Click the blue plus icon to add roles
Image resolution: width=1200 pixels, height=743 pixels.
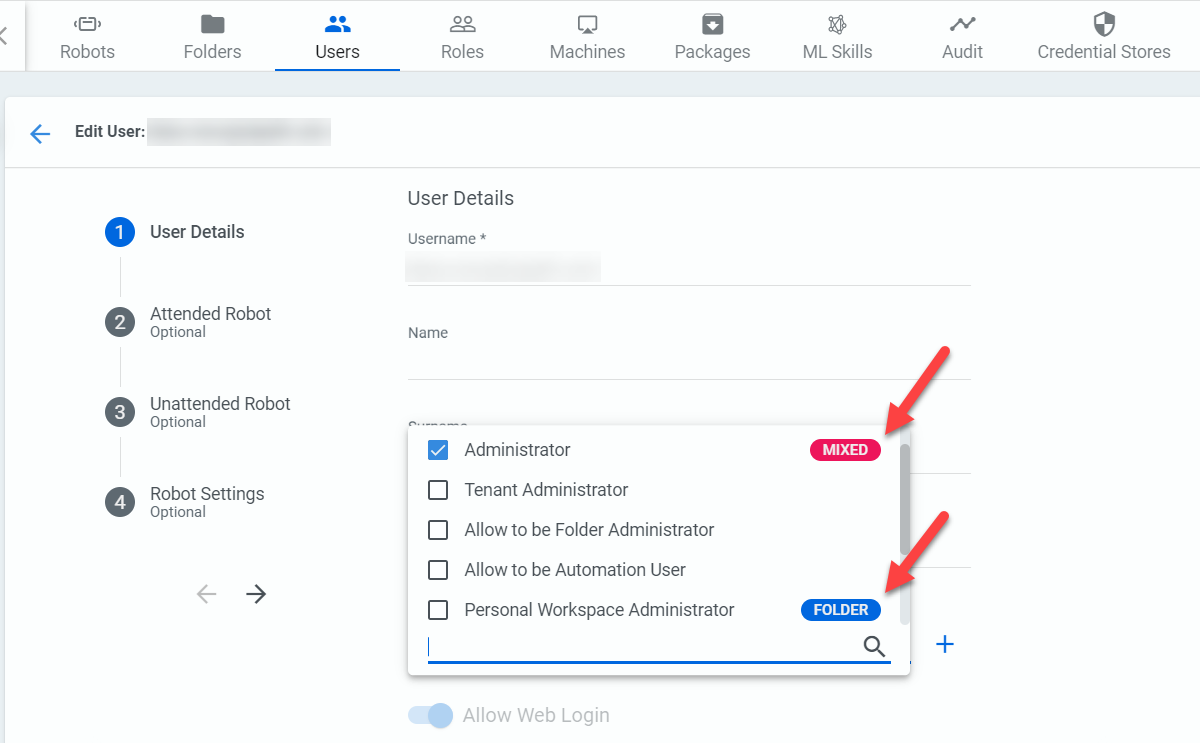click(945, 644)
